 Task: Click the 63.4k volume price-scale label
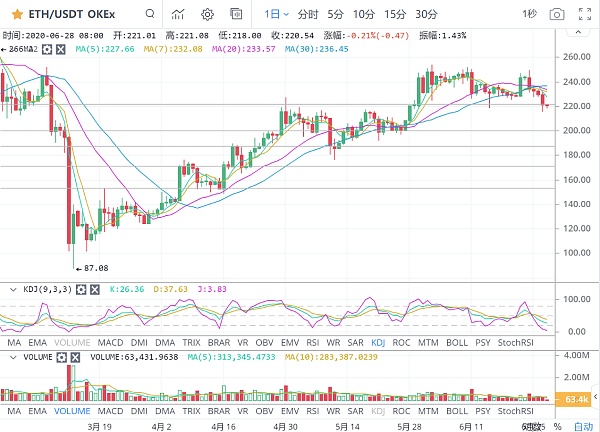coord(577,400)
